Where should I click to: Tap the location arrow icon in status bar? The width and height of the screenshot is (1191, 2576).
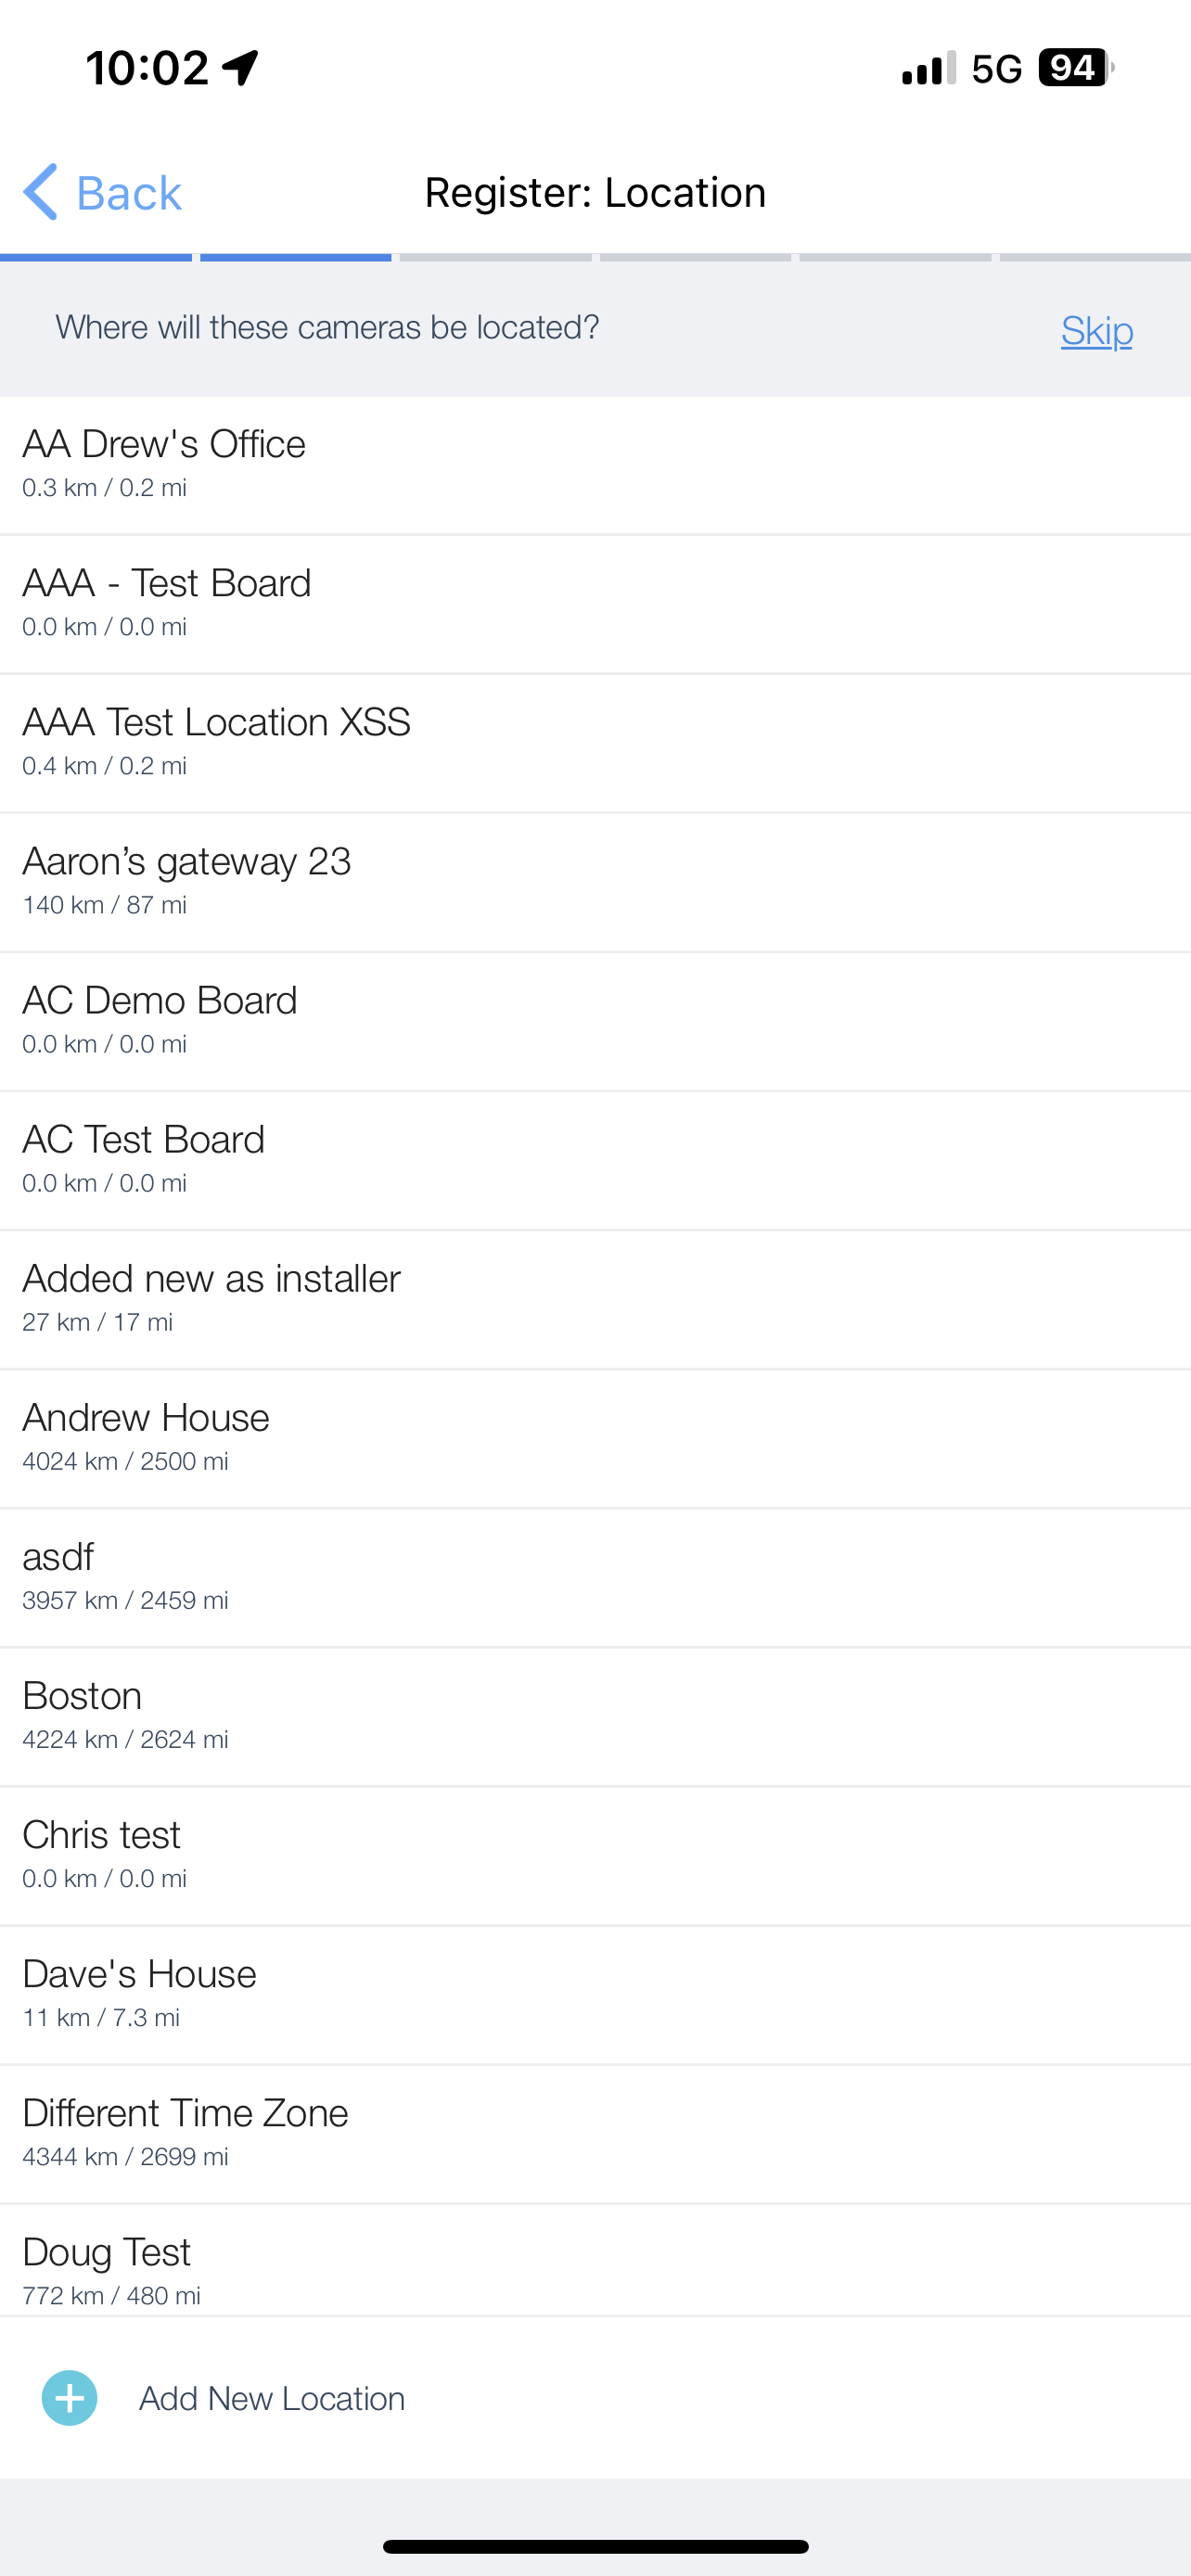click(x=240, y=68)
